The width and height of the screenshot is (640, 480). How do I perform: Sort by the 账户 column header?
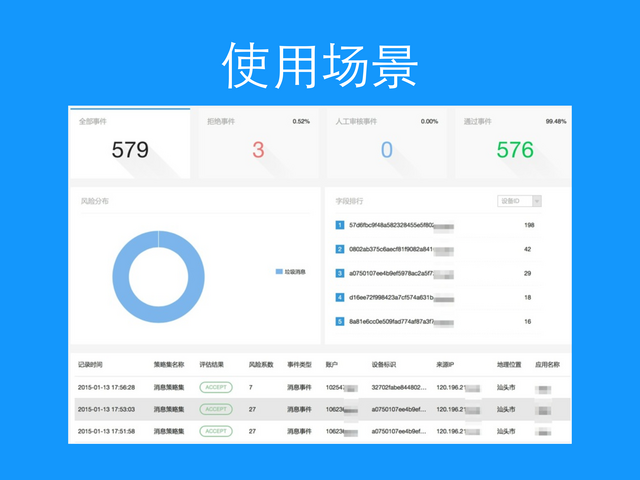(x=332, y=364)
